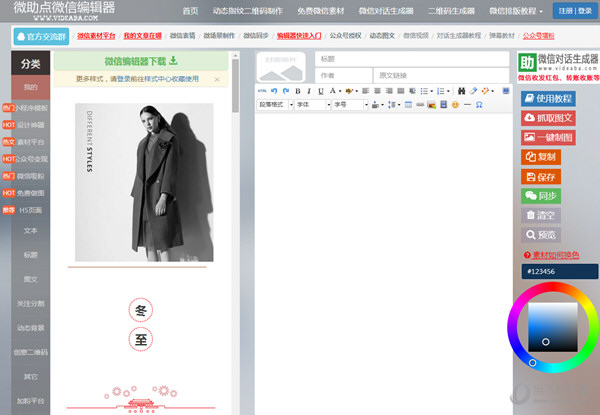Screen dimensions: 600x415
Task: Open the font size dropdown
Action: [350, 104]
